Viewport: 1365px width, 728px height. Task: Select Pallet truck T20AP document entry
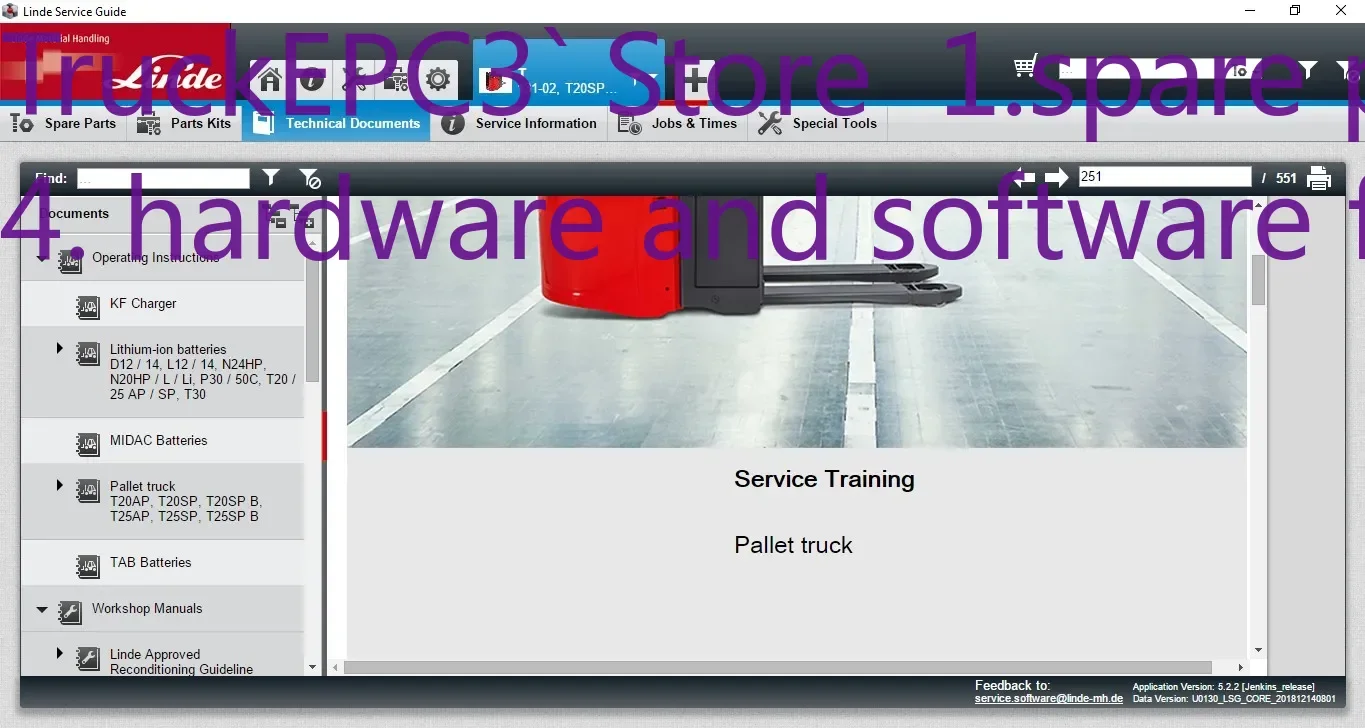[x=162, y=502]
